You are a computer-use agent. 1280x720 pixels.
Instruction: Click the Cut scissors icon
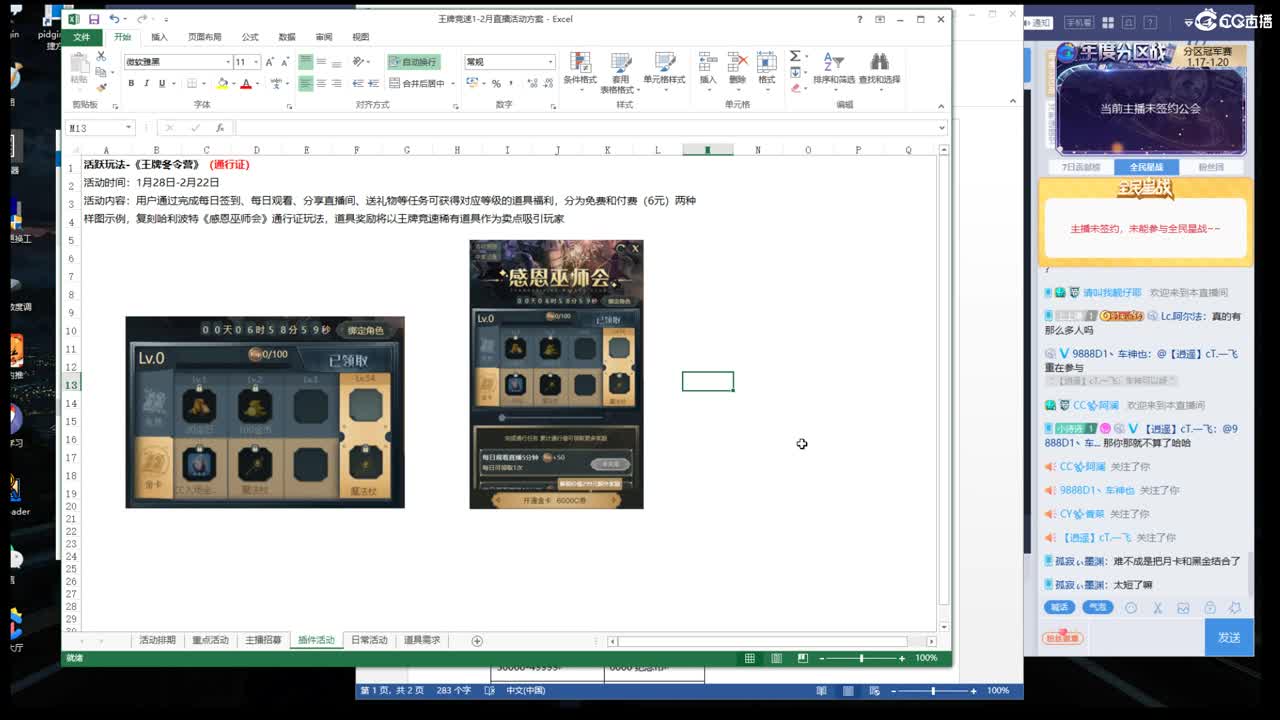tap(100, 58)
